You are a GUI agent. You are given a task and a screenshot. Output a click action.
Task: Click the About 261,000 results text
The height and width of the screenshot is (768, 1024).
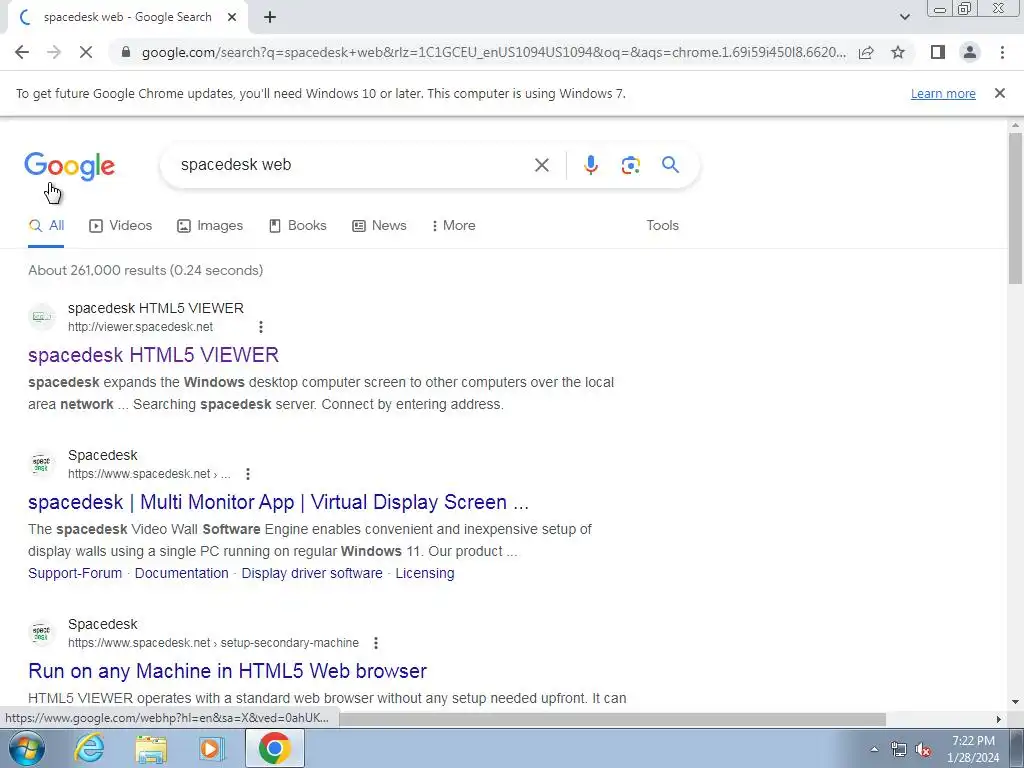pyautogui.click(x=146, y=270)
